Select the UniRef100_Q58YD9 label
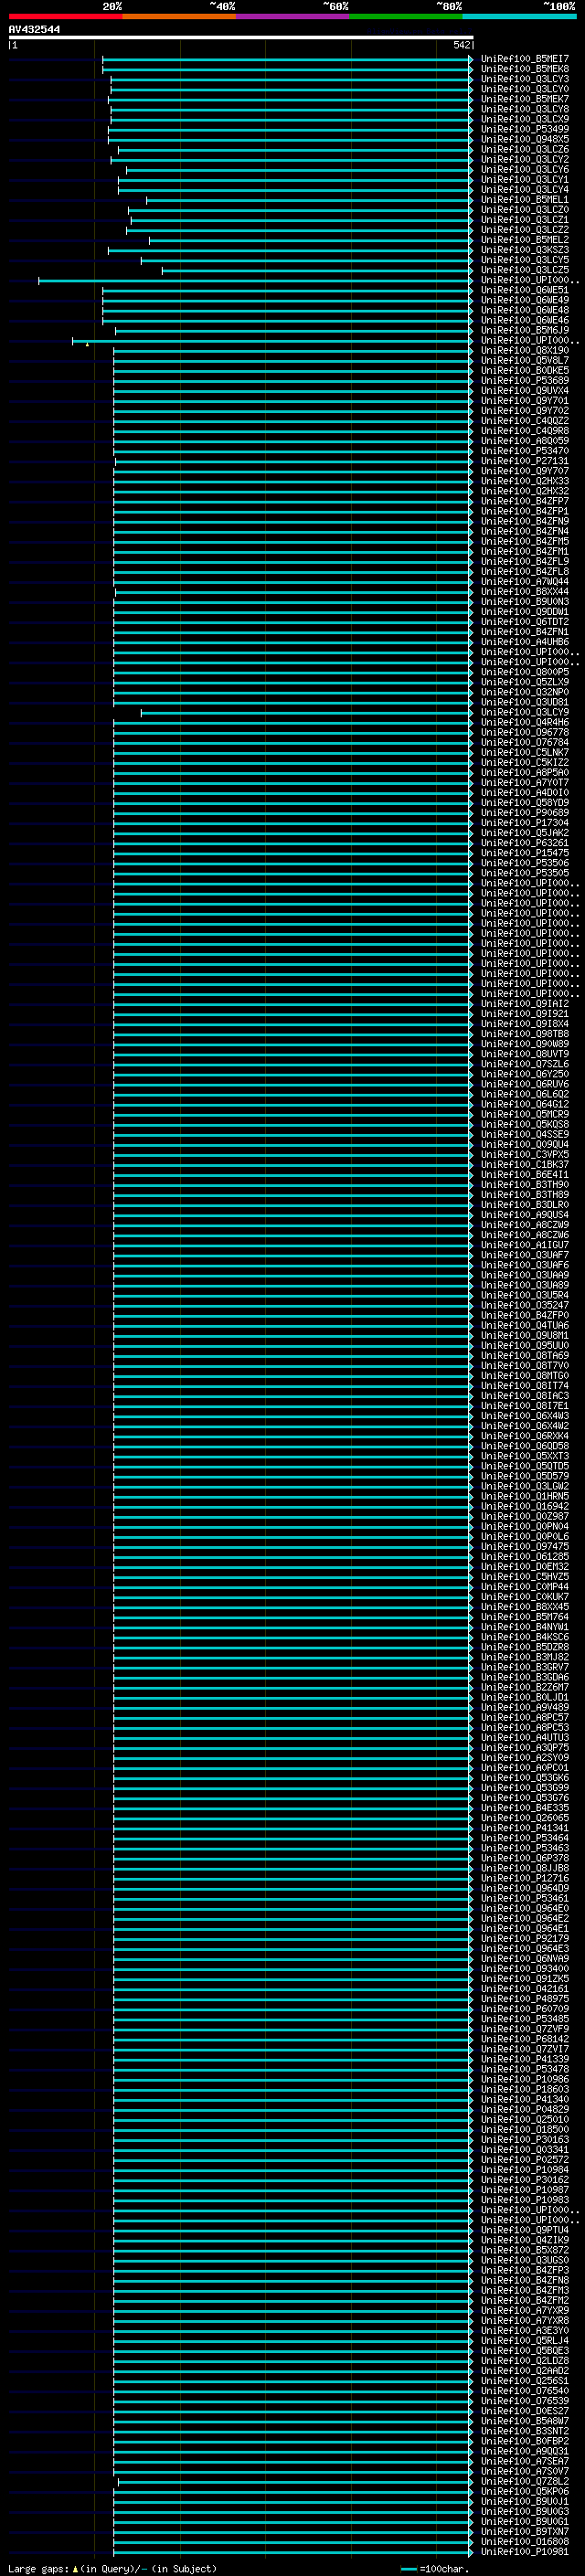The width and height of the screenshot is (585, 2576). coord(524,802)
